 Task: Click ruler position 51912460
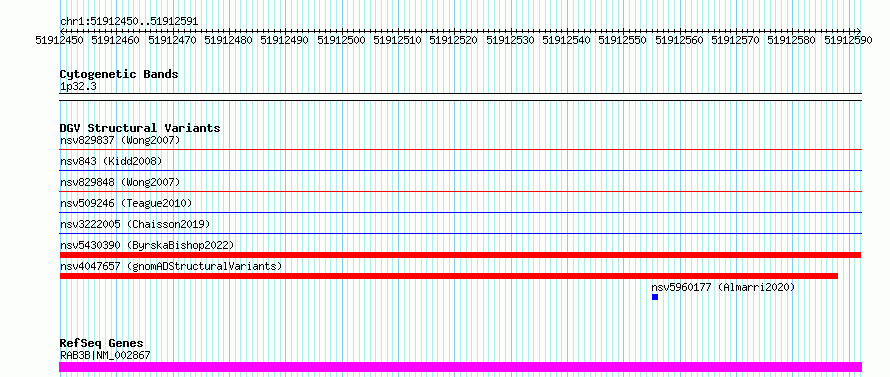click(116, 40)
